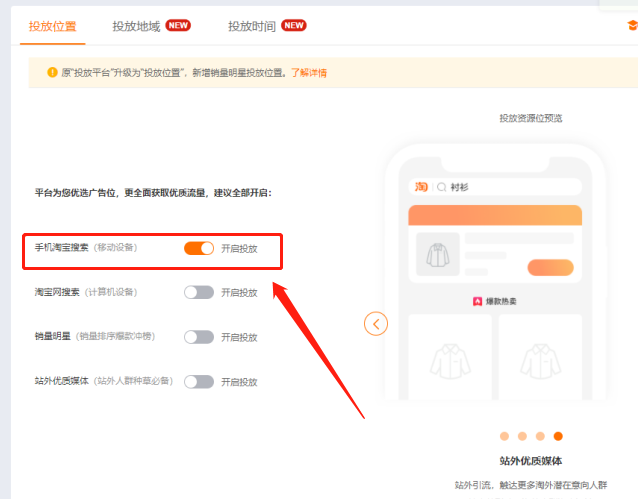Select second carousel indicator dot
This screenshot has height=499, width=638.
click(x=522, y=436)
